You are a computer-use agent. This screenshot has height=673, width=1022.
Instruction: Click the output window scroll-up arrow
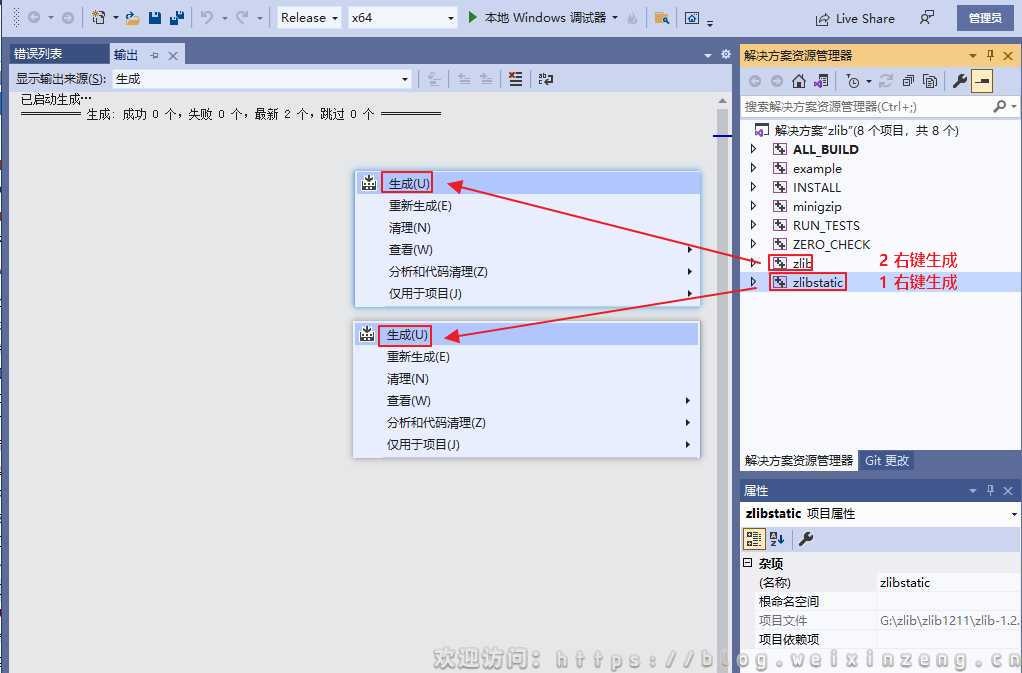click(x=722, y=101)
